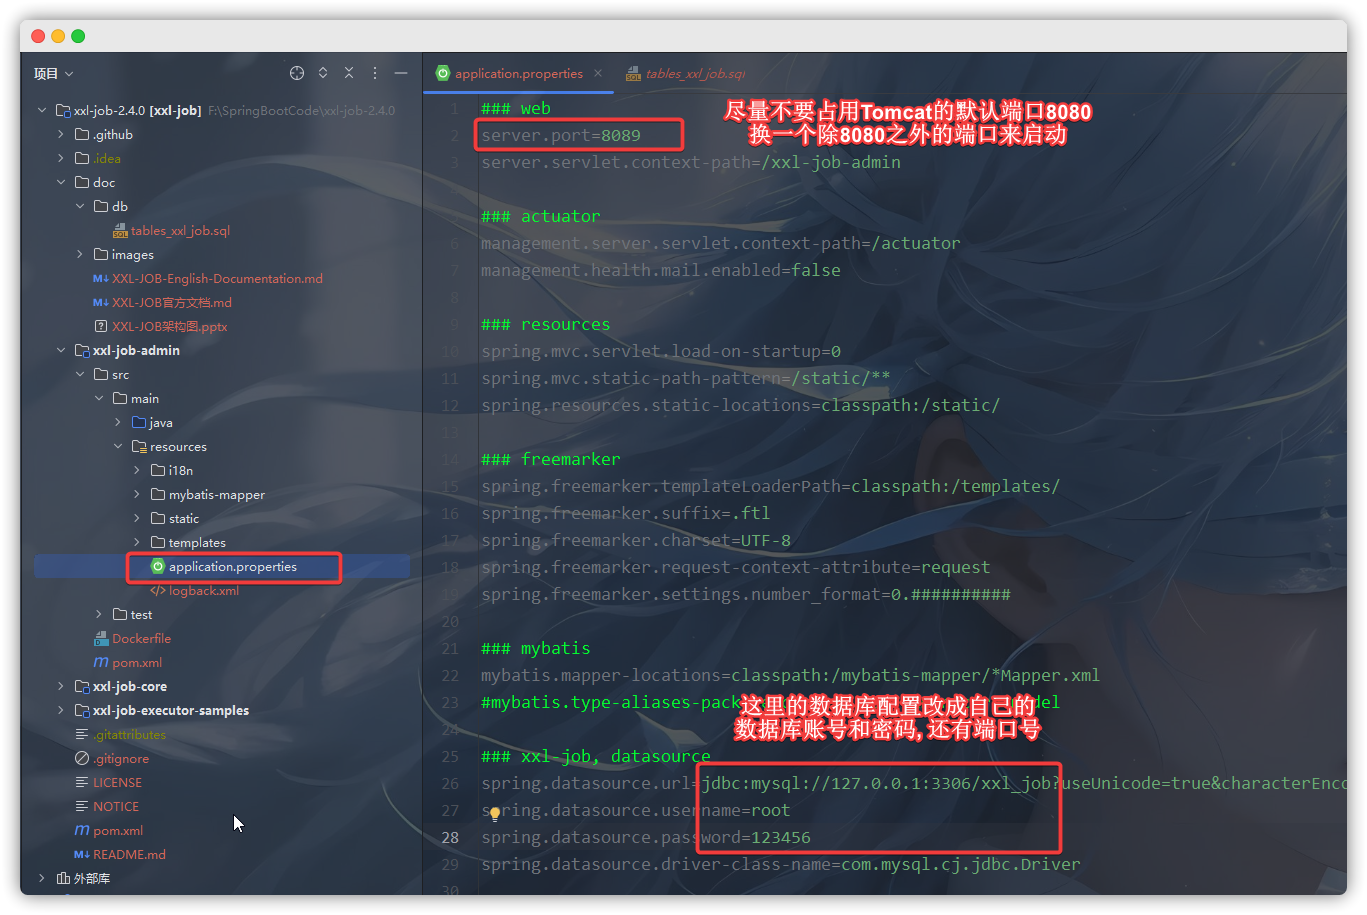Collapse the db folder
Image resolution: width=1367 pixels, height=915 pixels.
click(80, 206)
